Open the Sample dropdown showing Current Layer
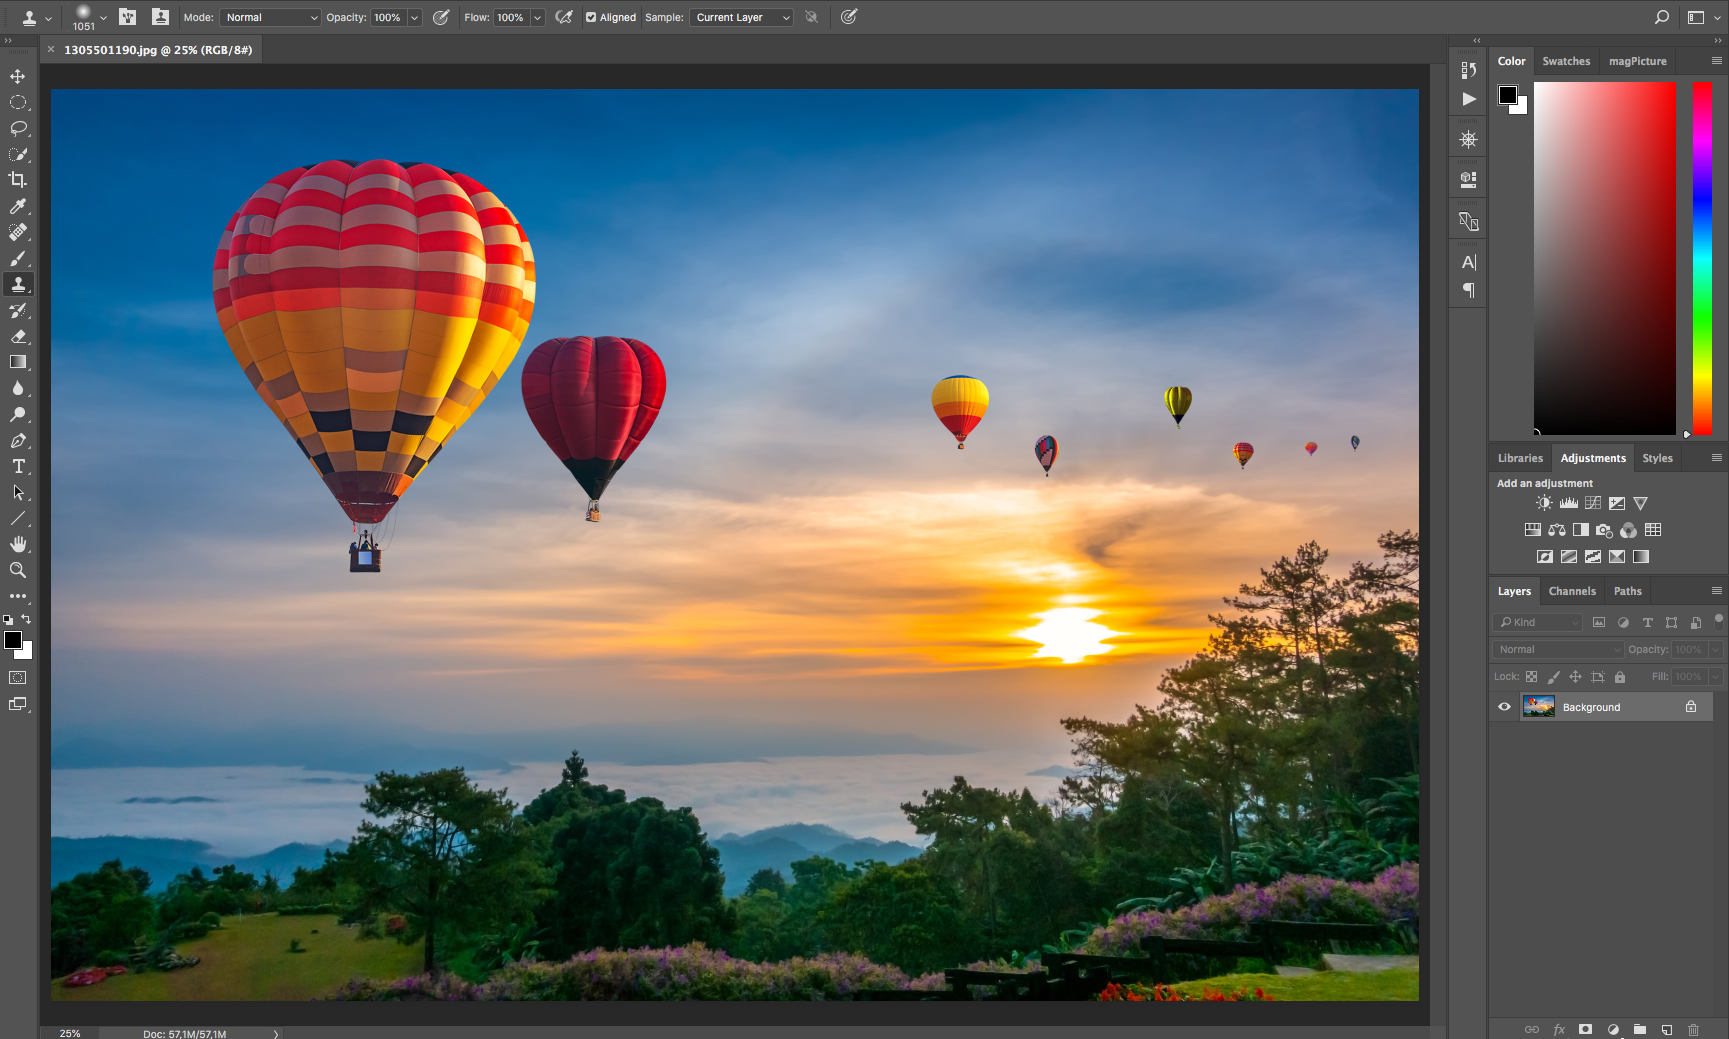Viewport: 1729px width, 1039px height. tap(740, 17)
